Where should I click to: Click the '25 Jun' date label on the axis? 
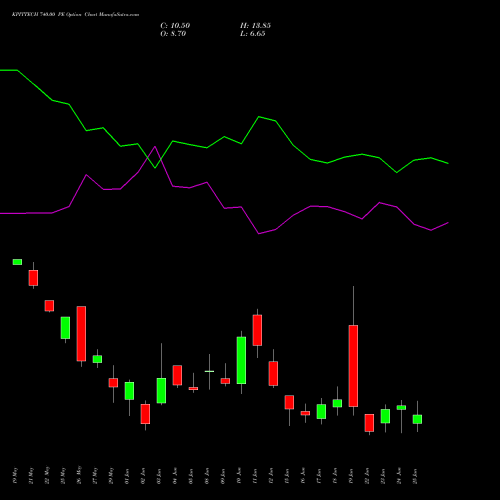click(415, 476)
